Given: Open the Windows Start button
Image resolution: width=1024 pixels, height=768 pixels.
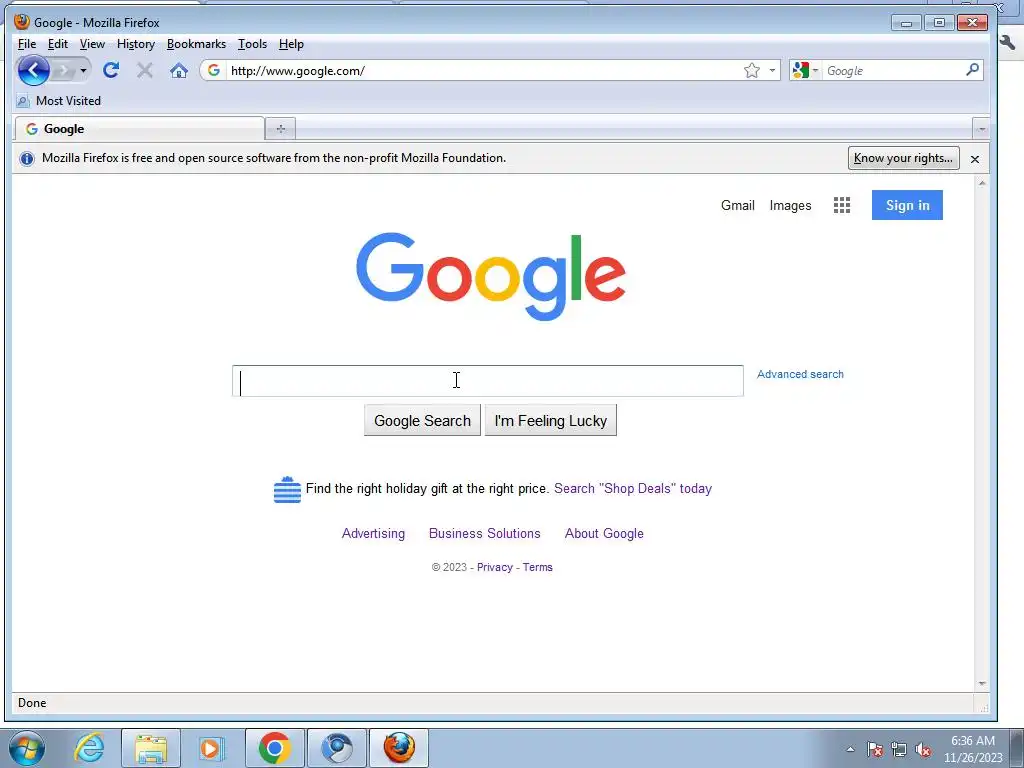Looking at the screenshot, I should point(27,748).
